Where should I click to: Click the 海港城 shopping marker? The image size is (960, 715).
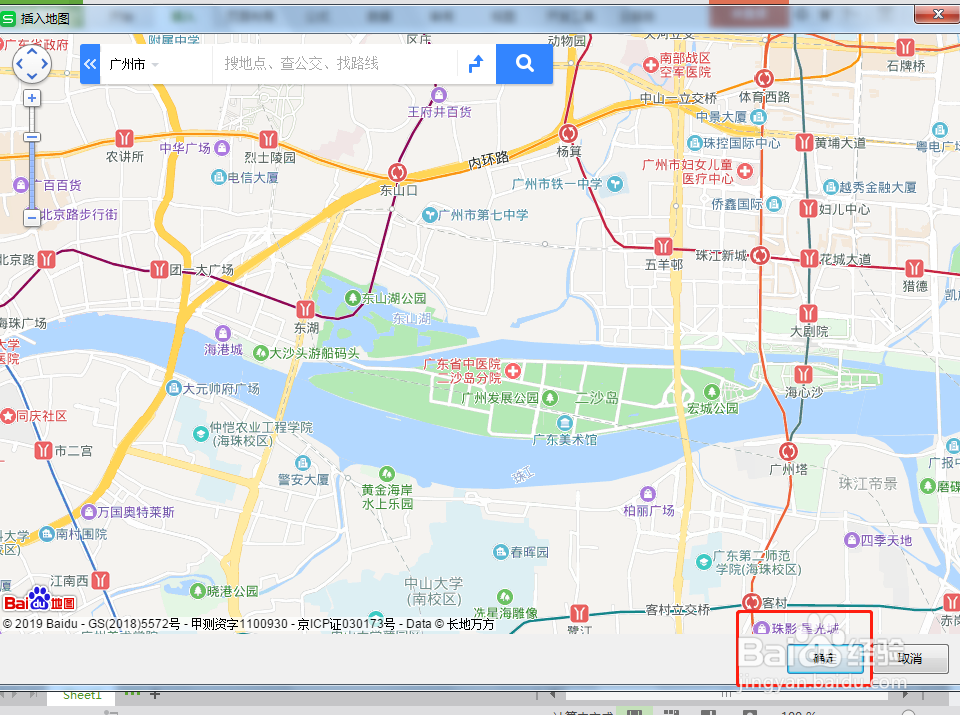pyautogui.click(x=223, y=333)
